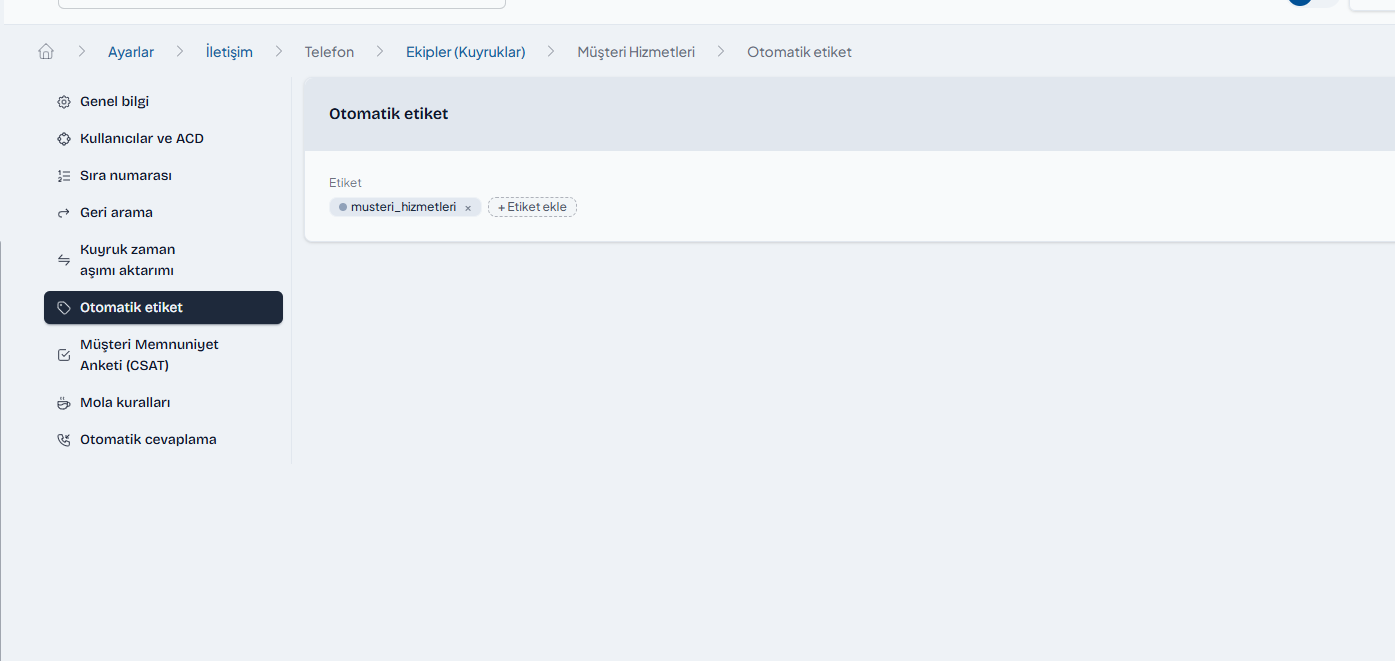Go to the home icon in breadcrumb
Screen dimensions: 1395x661
pos(46,52)
